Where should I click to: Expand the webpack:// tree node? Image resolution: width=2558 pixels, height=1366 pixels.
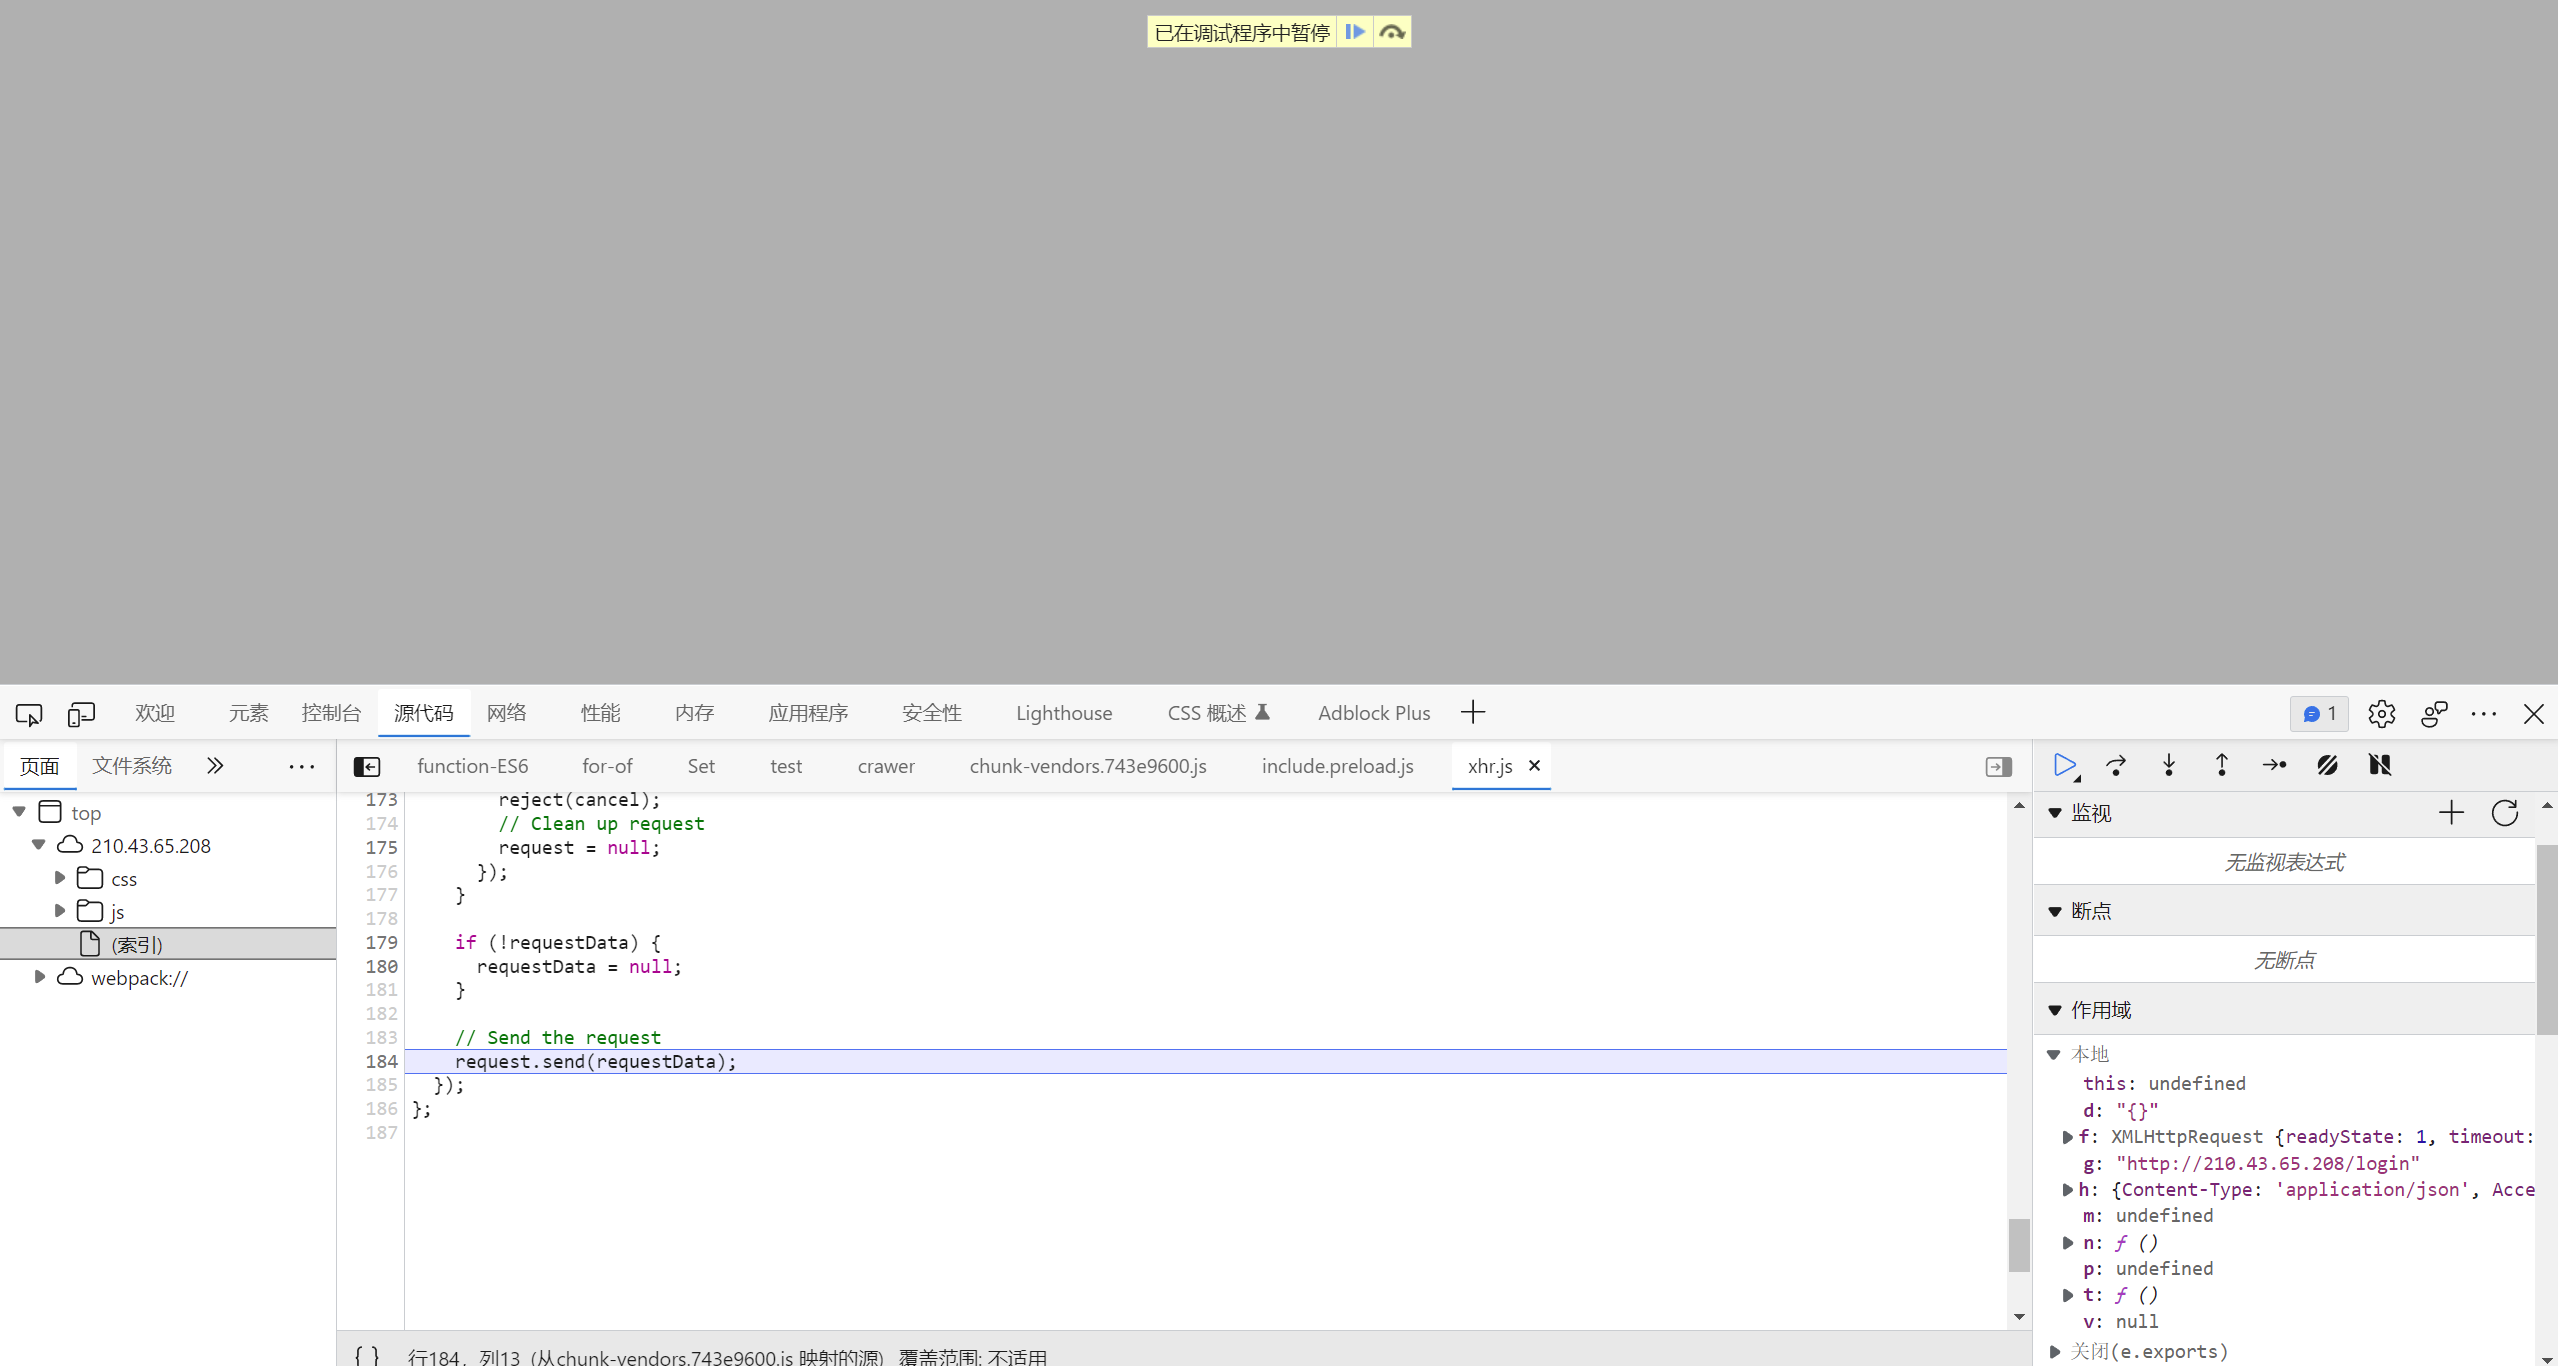(x=40, y=977)
